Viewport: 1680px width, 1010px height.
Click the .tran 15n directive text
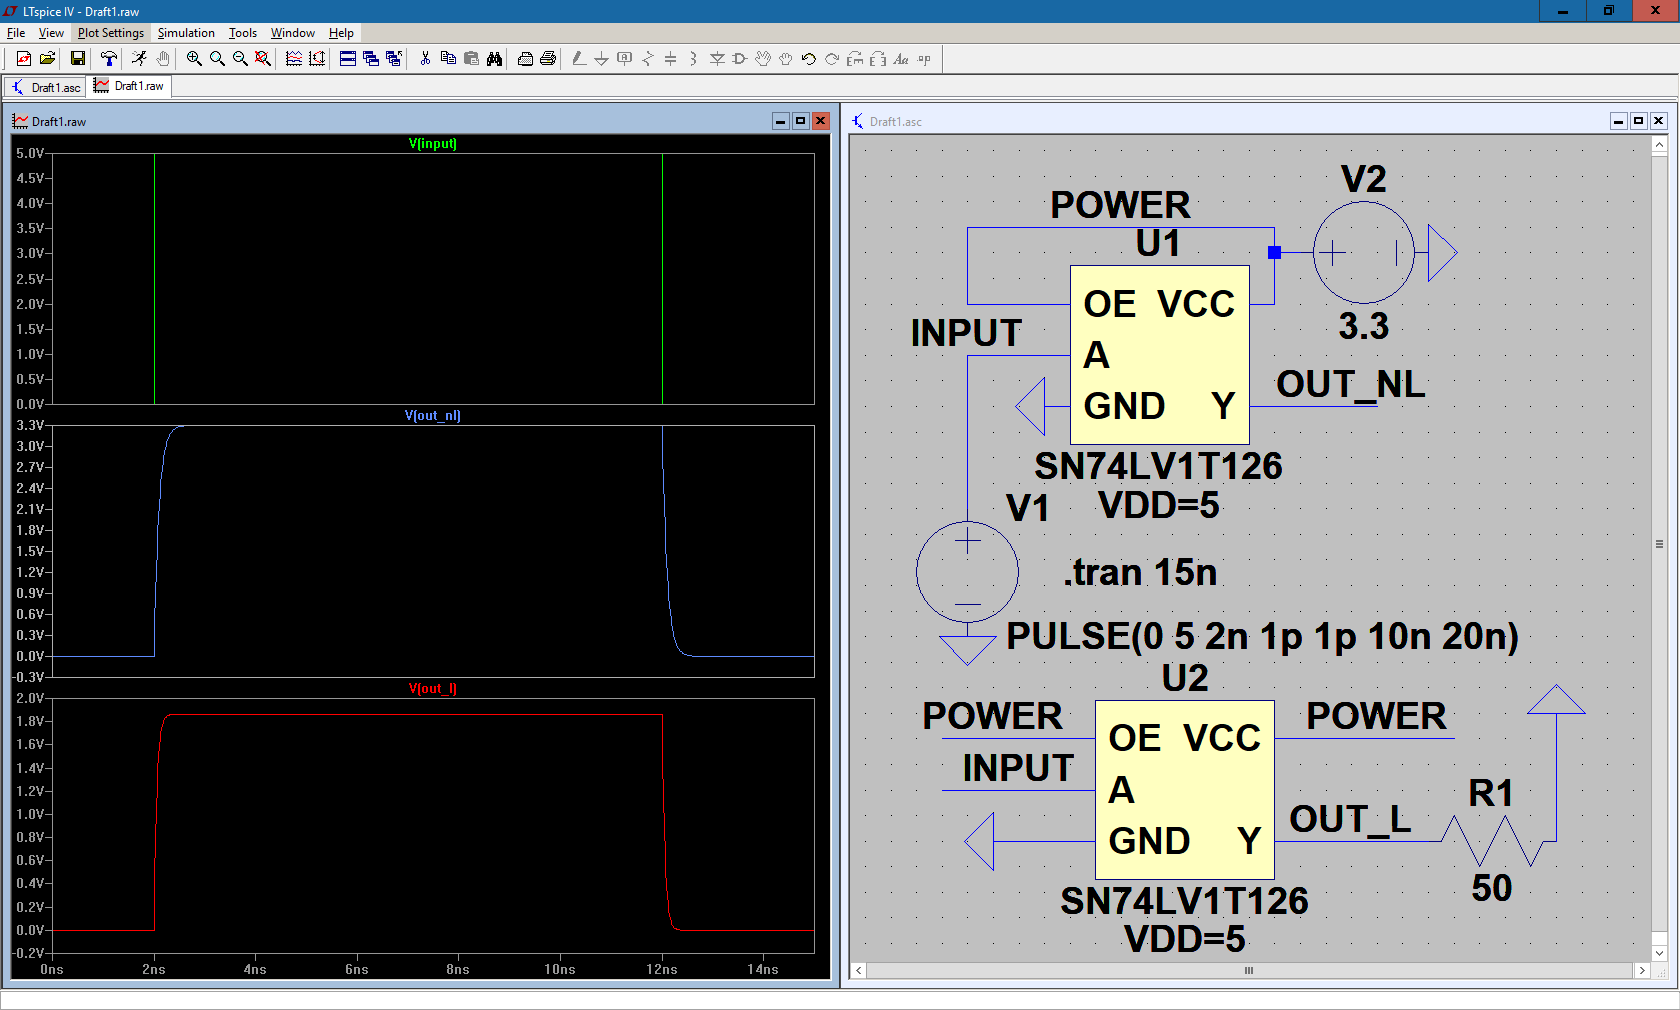click(x=1140, y=572)
